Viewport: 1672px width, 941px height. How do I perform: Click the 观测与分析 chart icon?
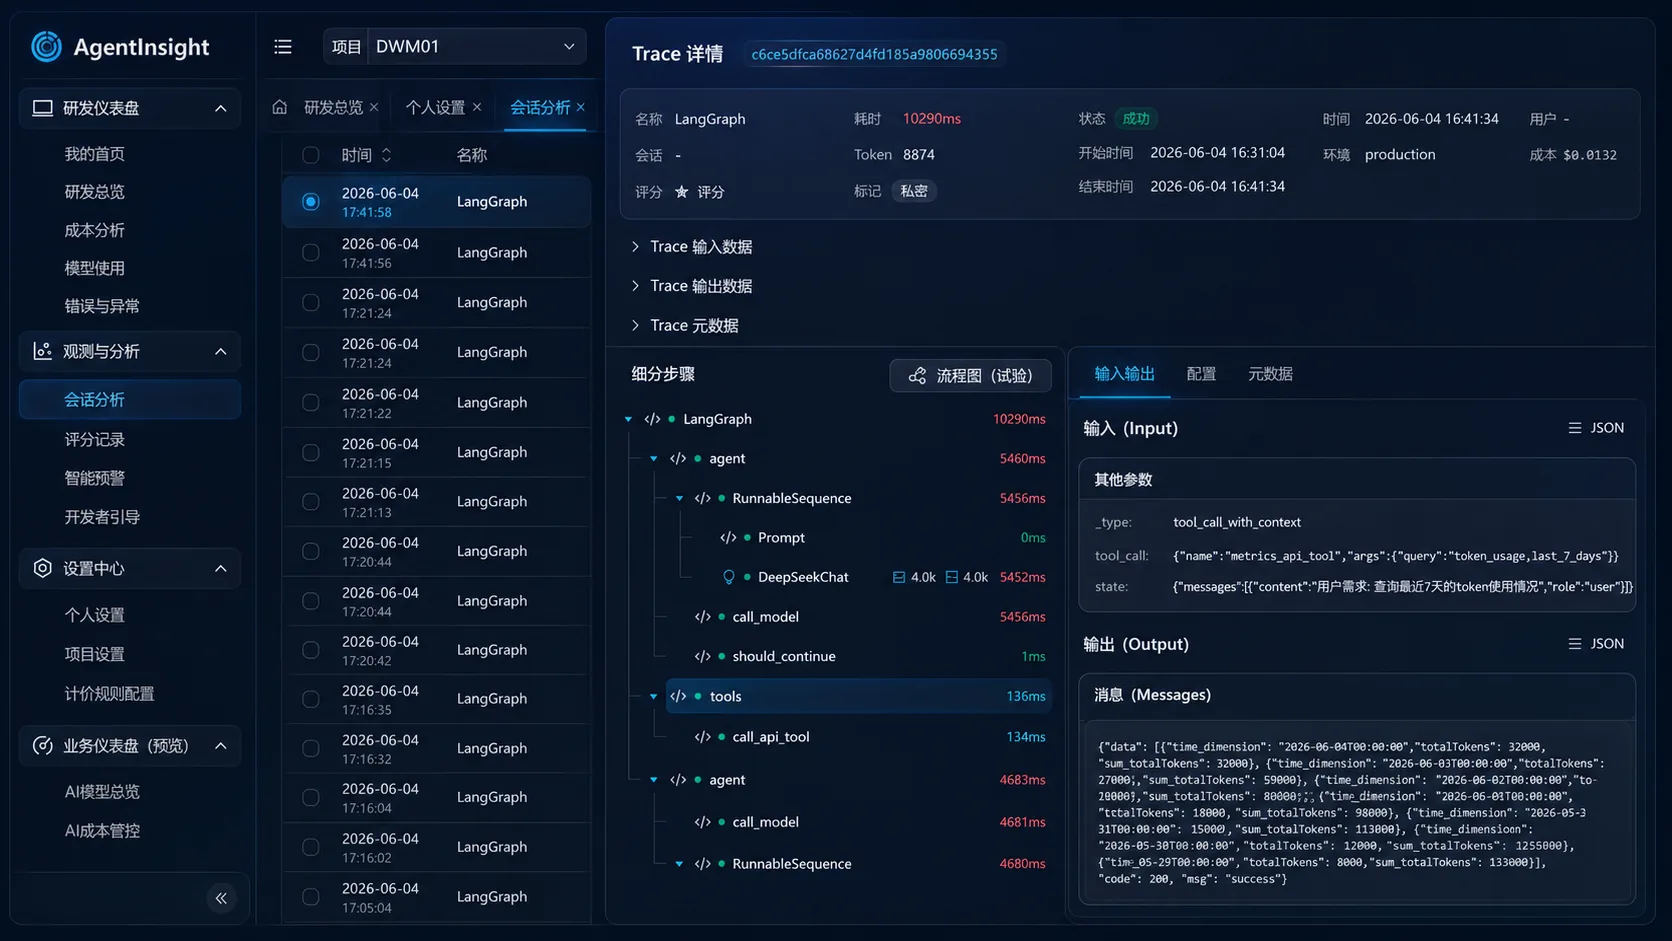42,351
